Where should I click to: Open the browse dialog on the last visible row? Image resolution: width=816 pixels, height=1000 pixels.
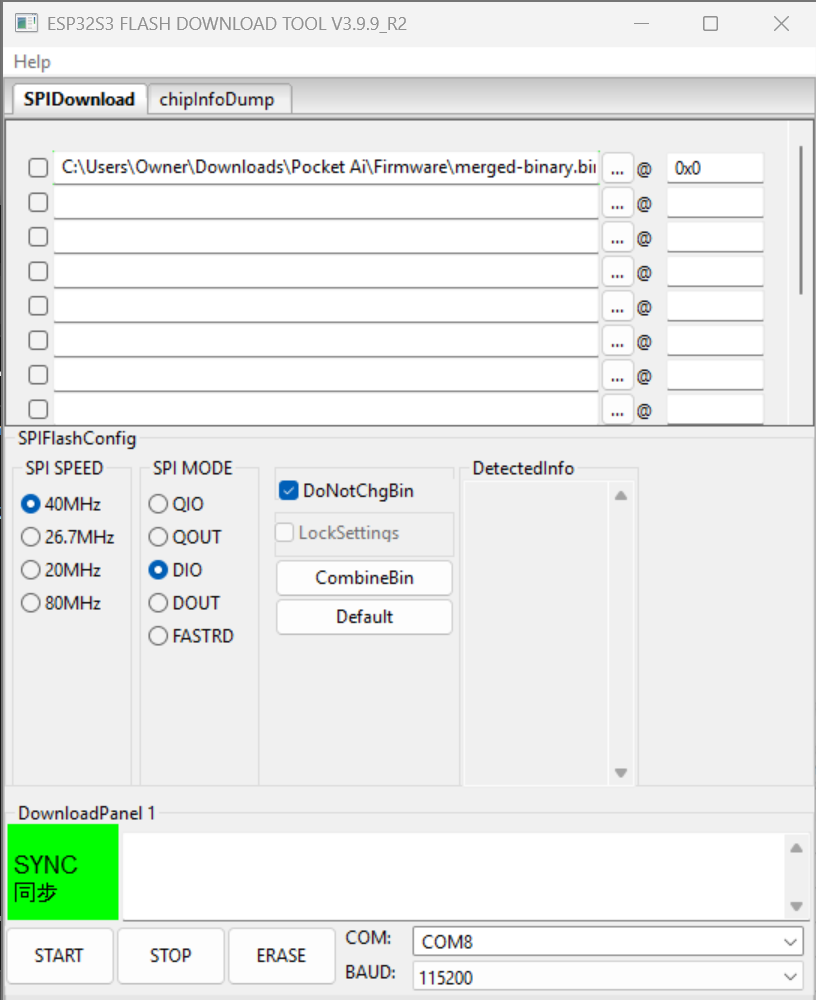(617, 408)
